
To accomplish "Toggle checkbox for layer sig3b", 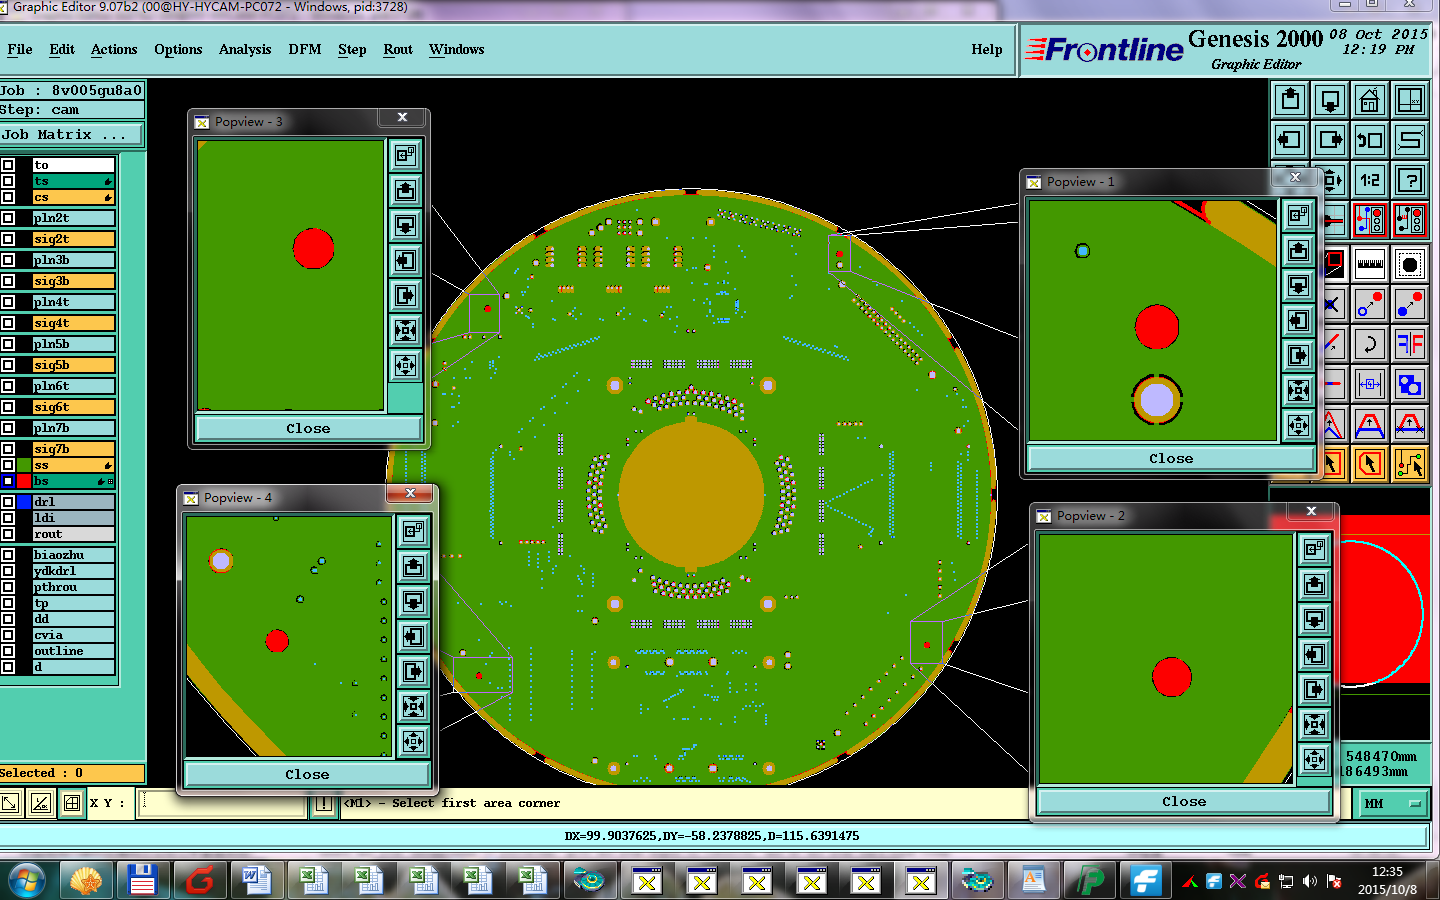I will click(x=8, y=281).
